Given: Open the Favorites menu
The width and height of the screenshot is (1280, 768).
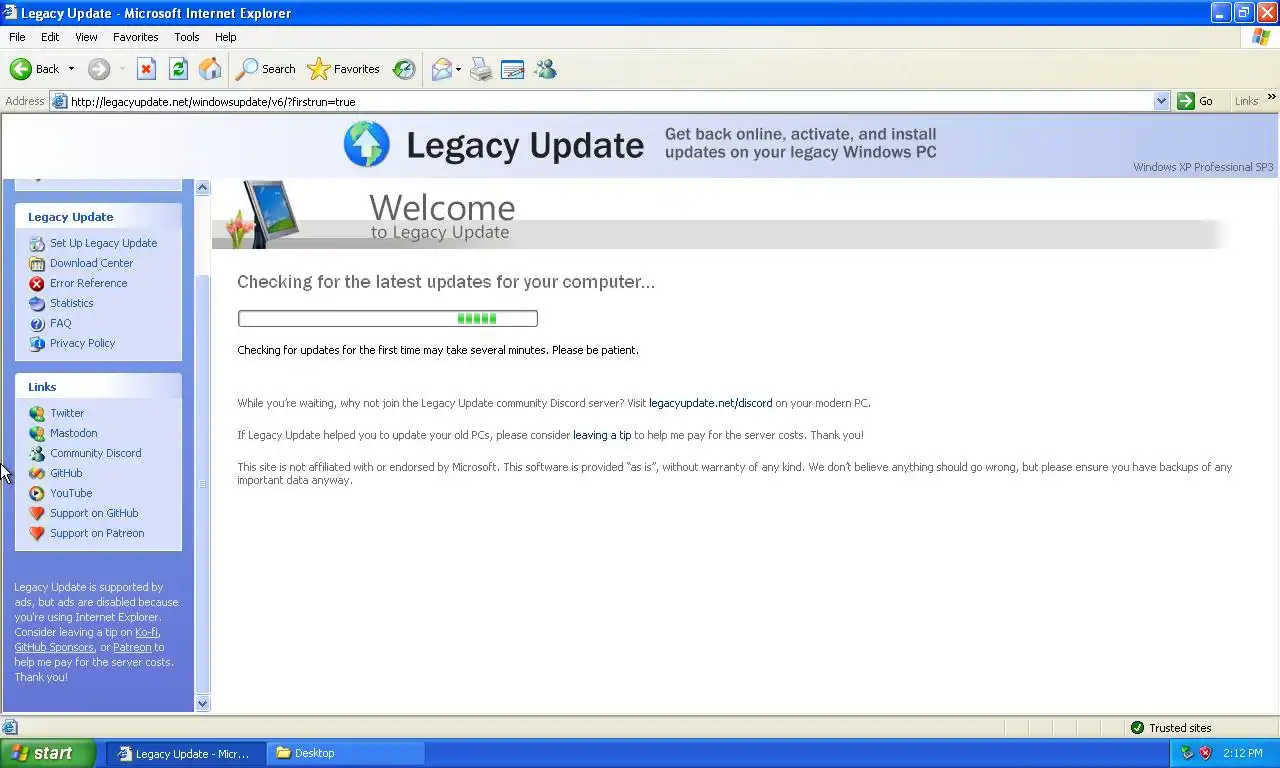Looking at the screenshot, I should pos(136,37).
